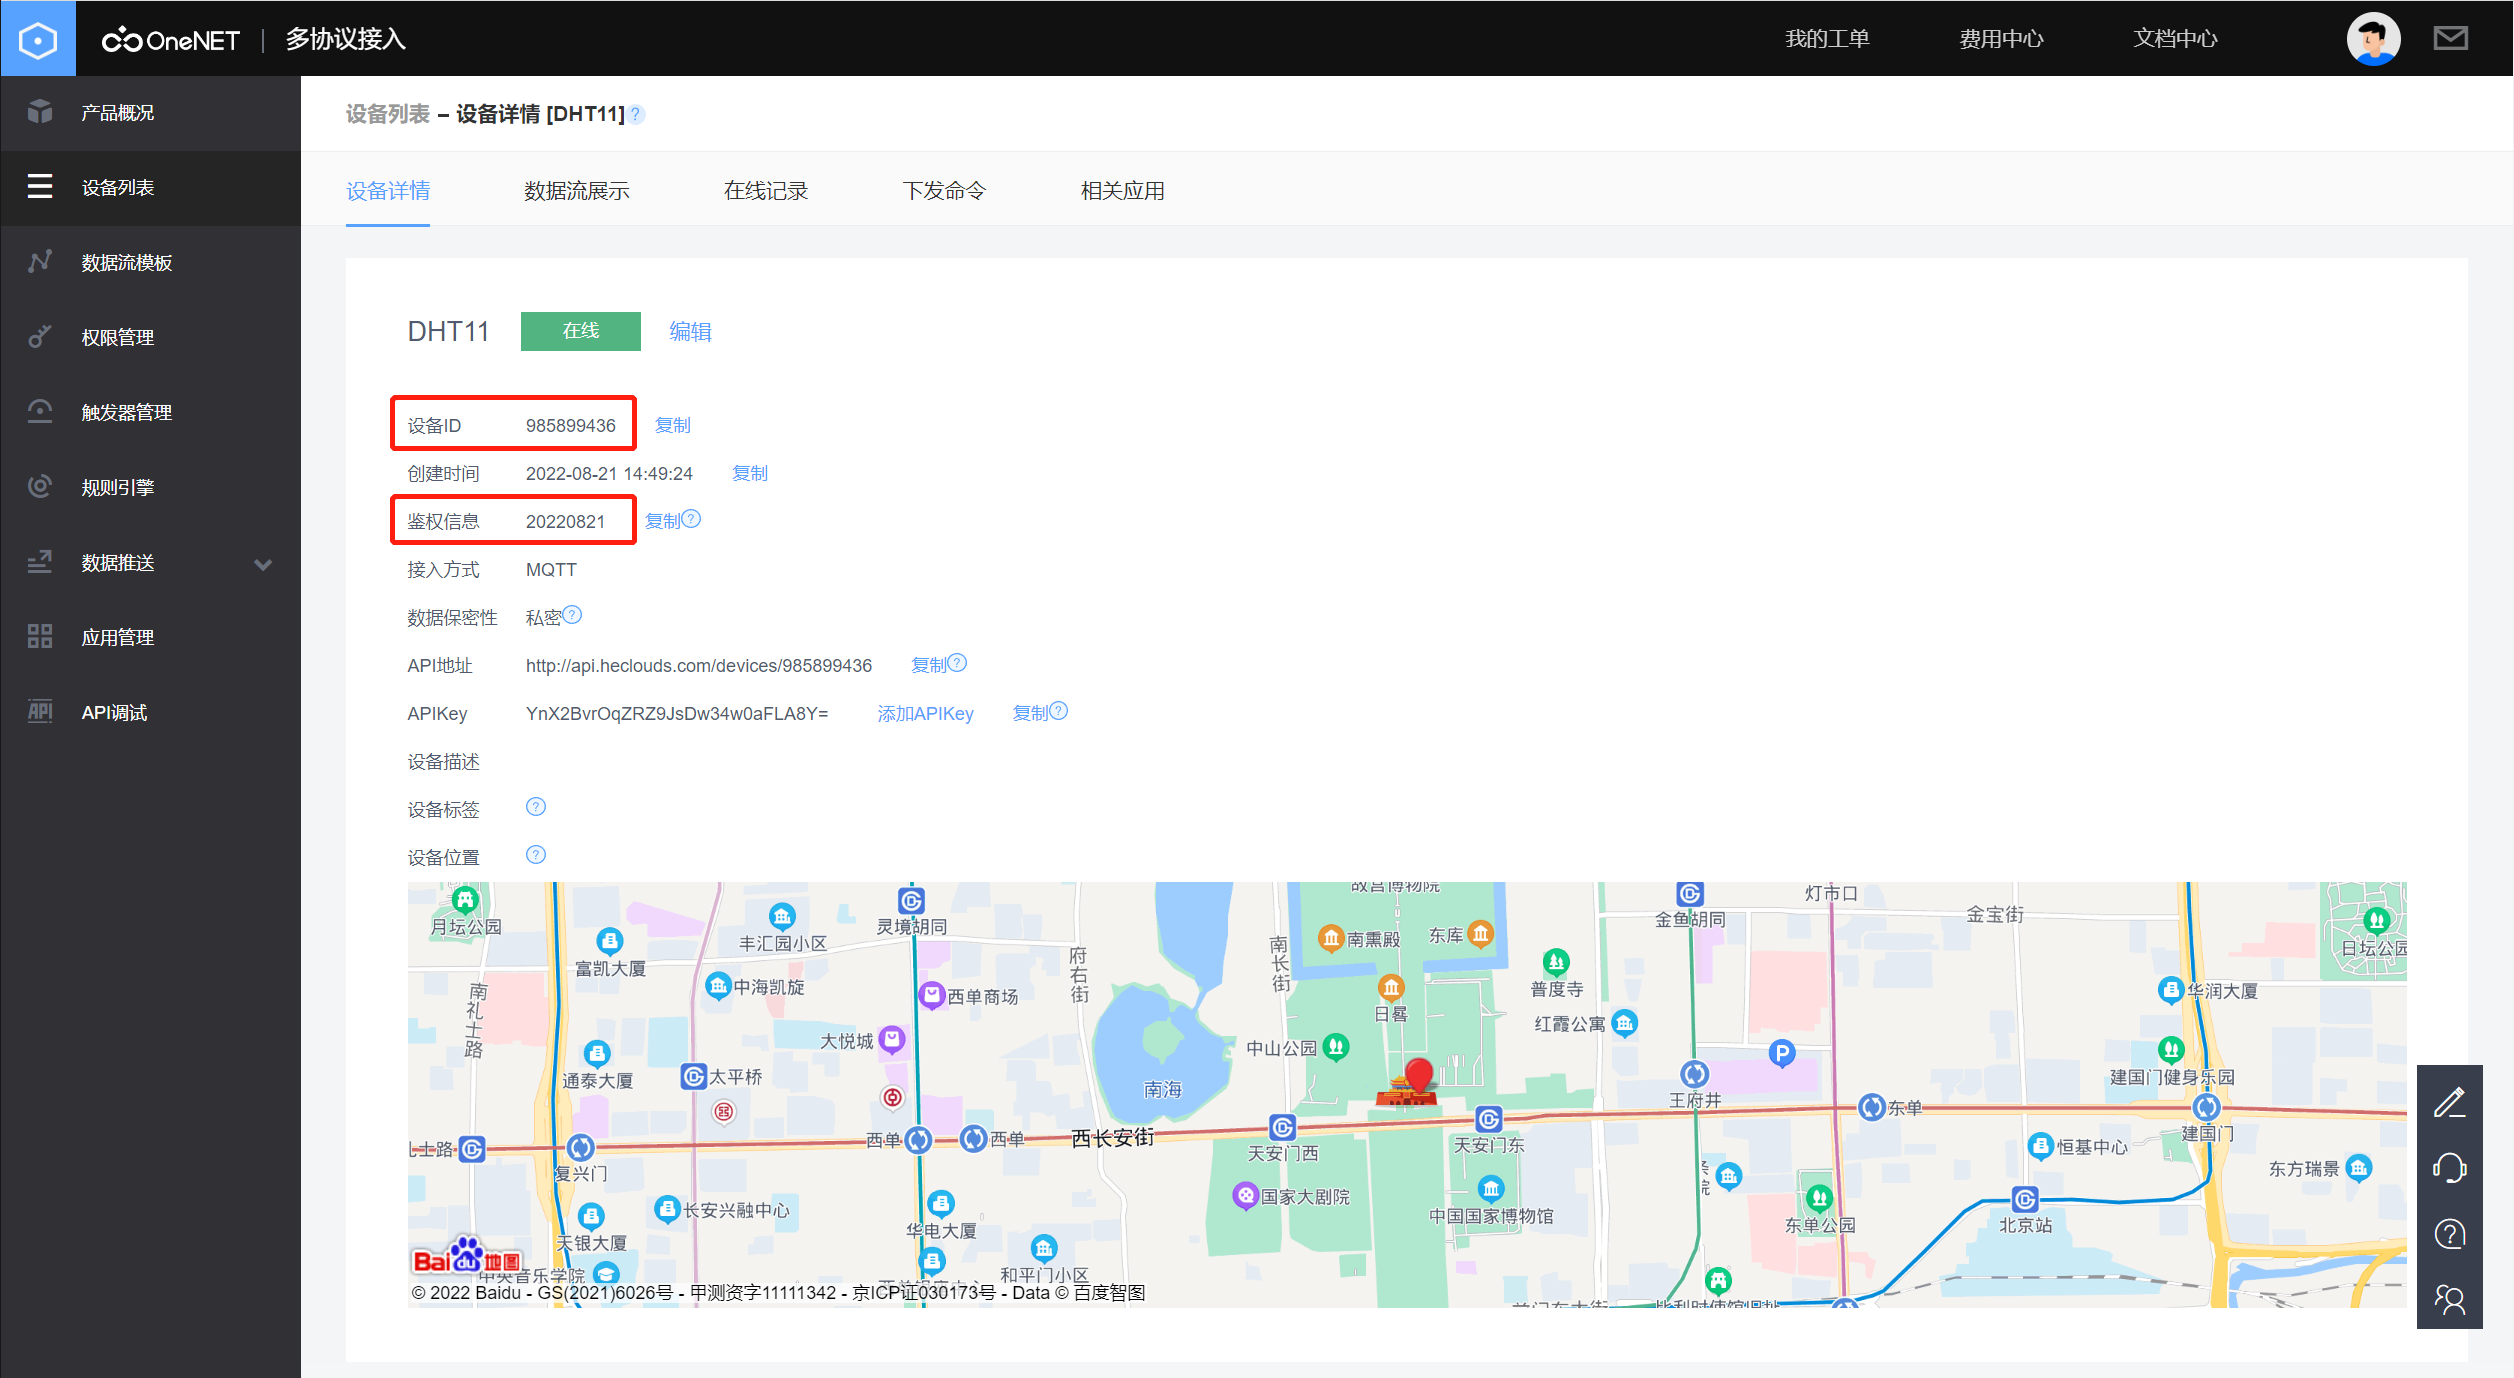Click the 添加APIKey link

tap(925, 714)
